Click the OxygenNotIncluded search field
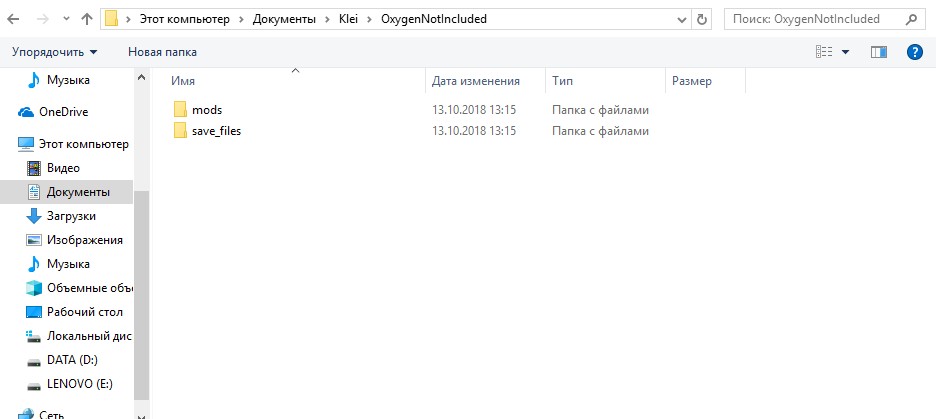The image size is (936, 419). click(x=810, y=18)
